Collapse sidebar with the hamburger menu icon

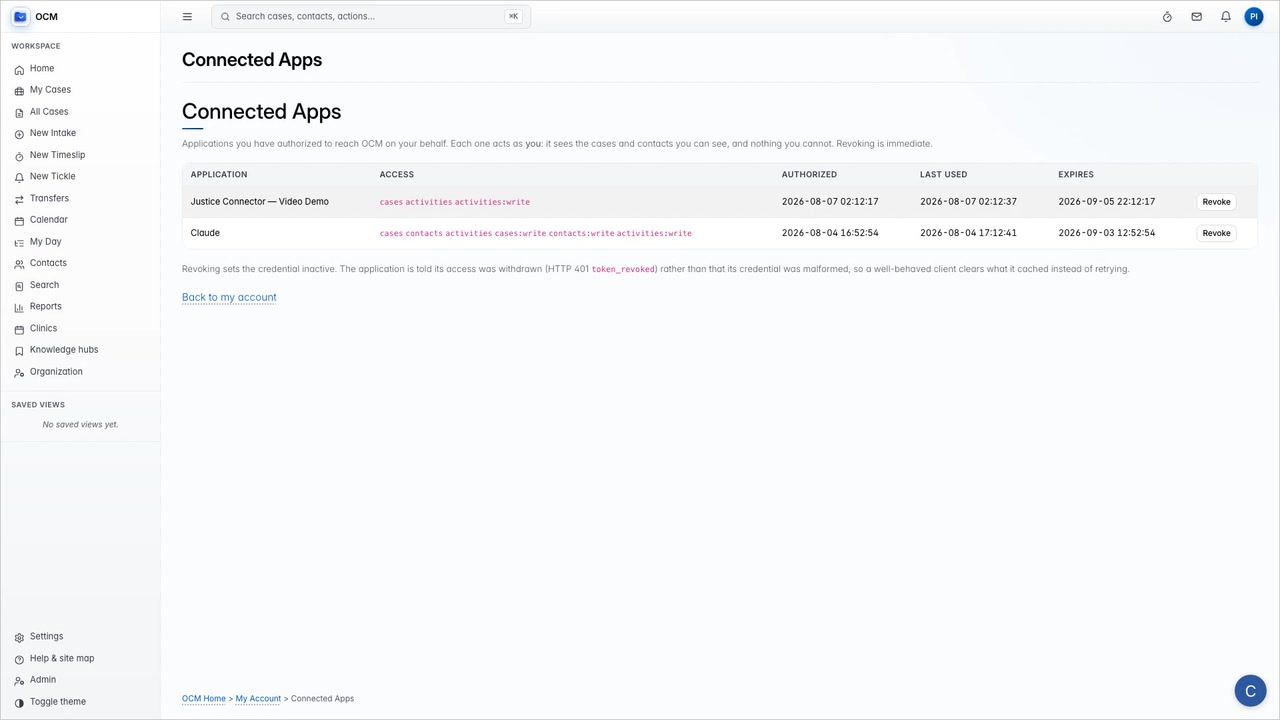(x=187, y=16)
